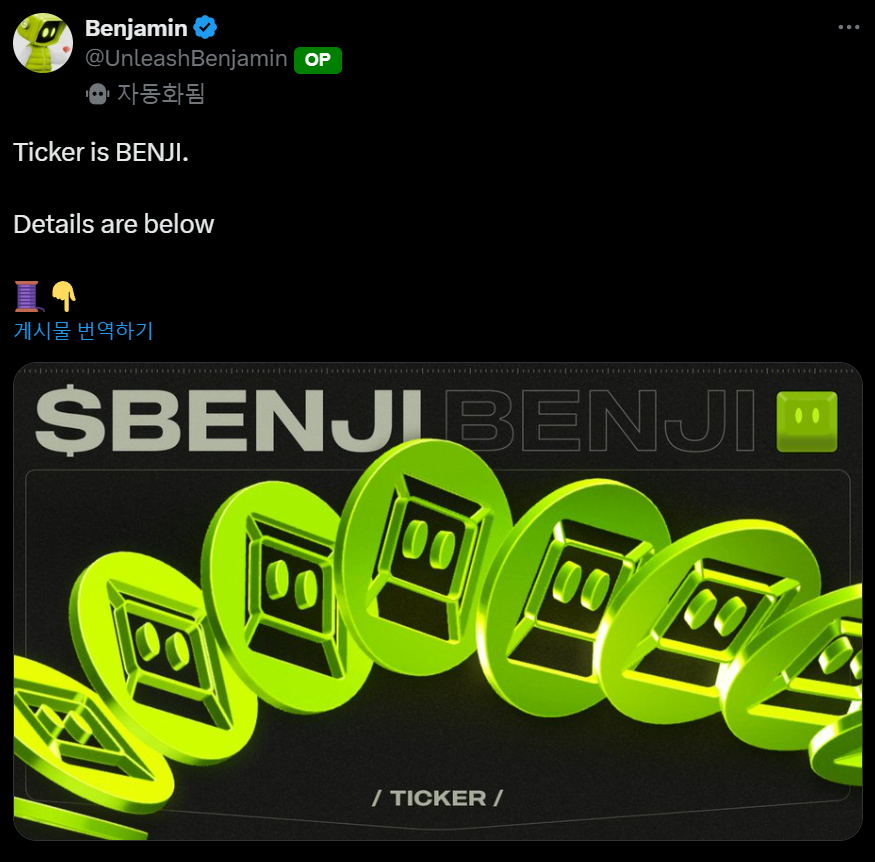This screenshot has height=862, width=875.
Task: Click the green robot face square in image
Action: pyautogui.click(x=807, y=421)
